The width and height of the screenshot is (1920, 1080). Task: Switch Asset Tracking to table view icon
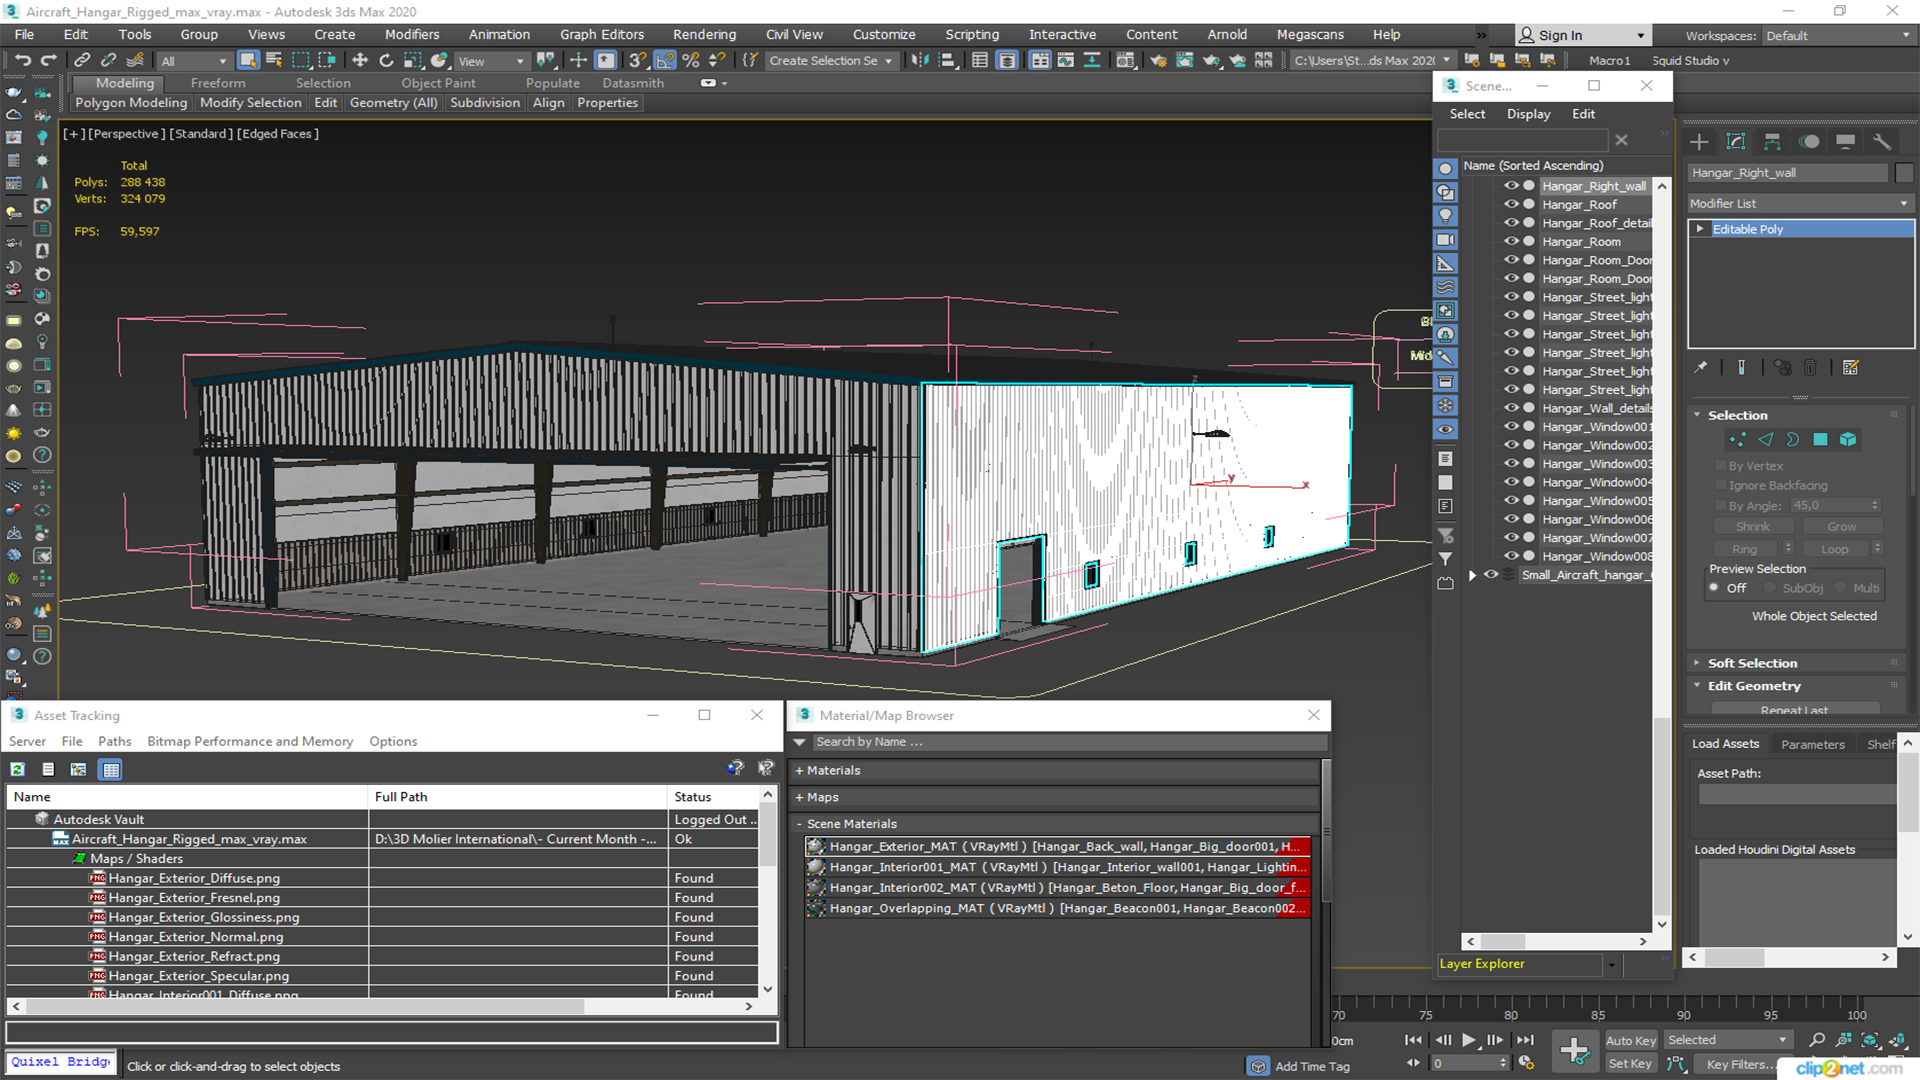click(x=111, y=769)
